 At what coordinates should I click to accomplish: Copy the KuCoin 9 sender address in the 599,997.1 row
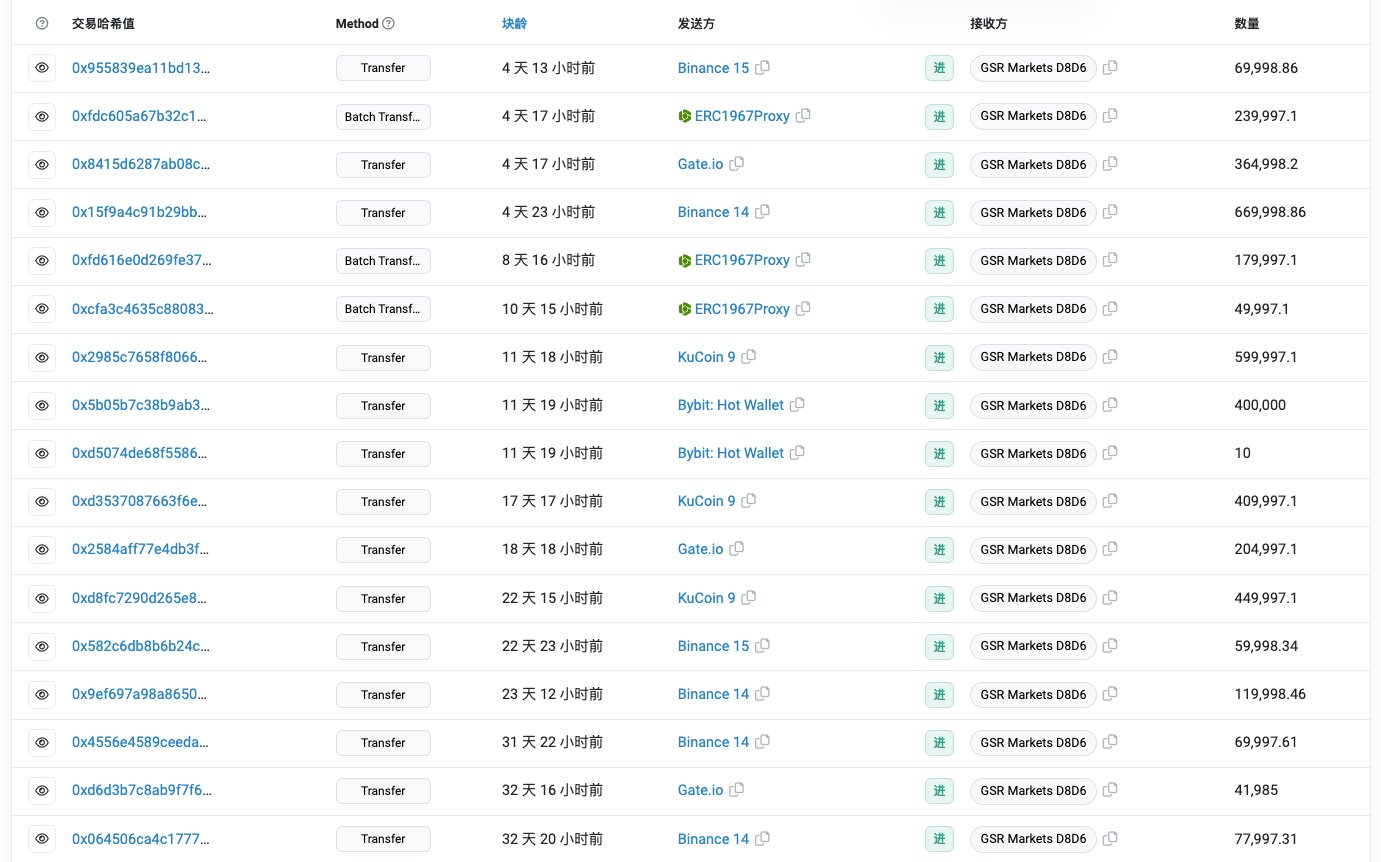click(749, 357)
